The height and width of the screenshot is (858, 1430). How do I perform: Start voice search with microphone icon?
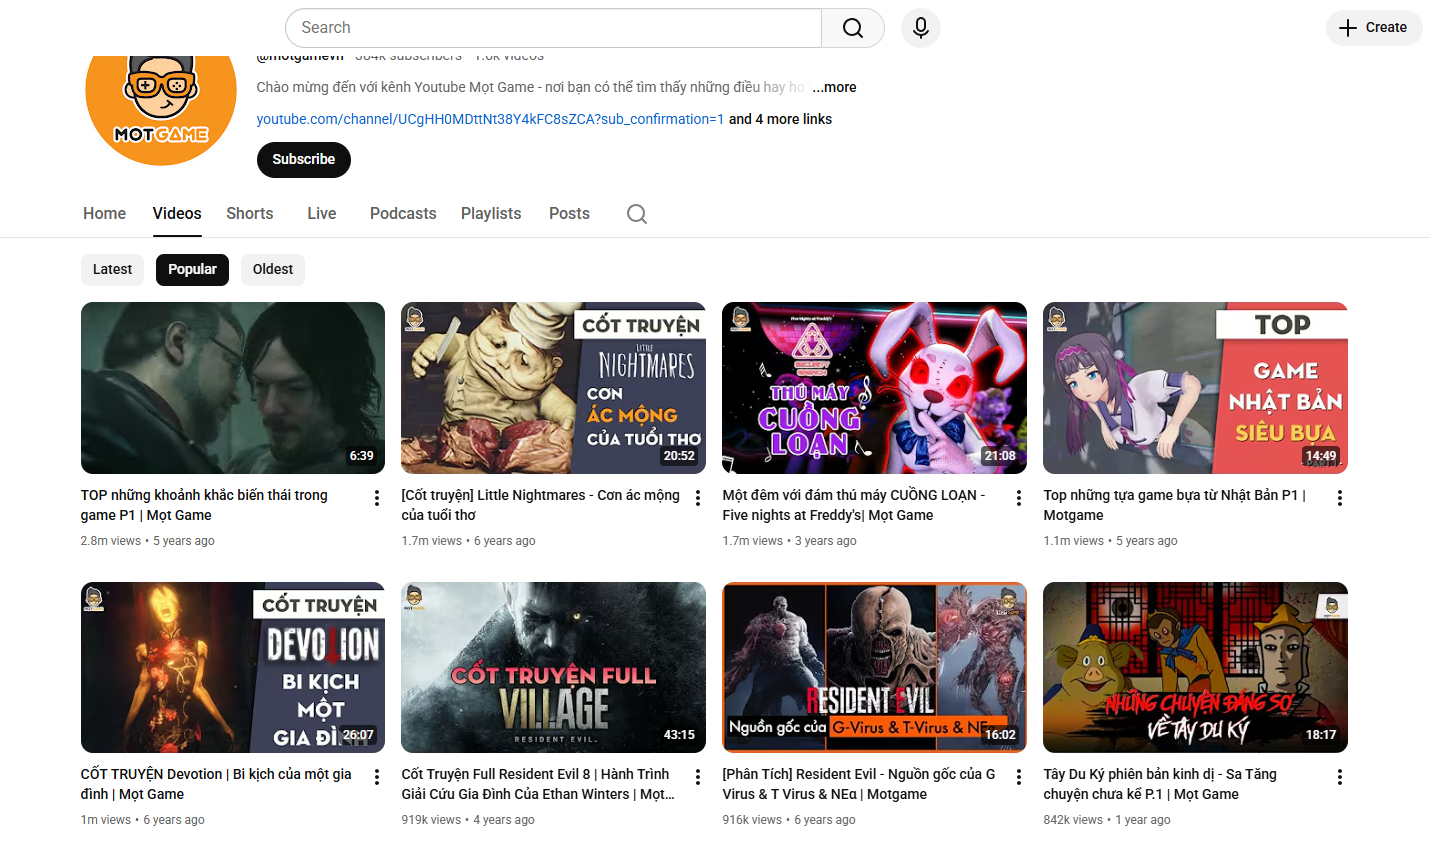(x=920, y=28)
